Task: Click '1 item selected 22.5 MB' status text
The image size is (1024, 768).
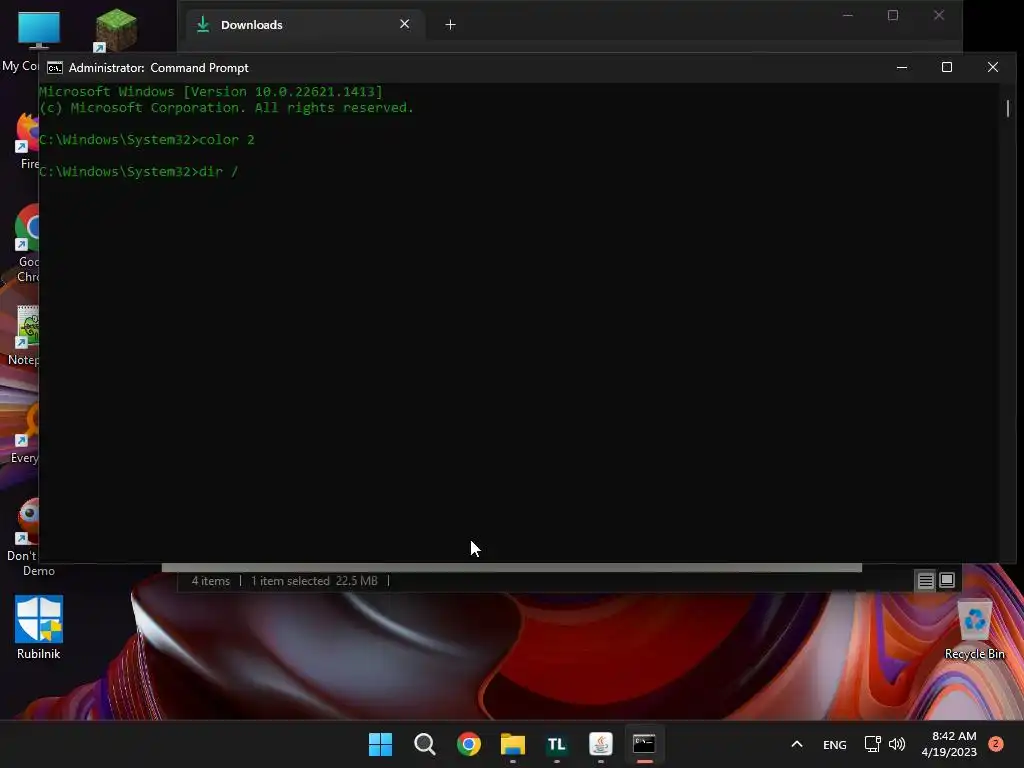Action: pyautogui.click(x=314, y=581)
